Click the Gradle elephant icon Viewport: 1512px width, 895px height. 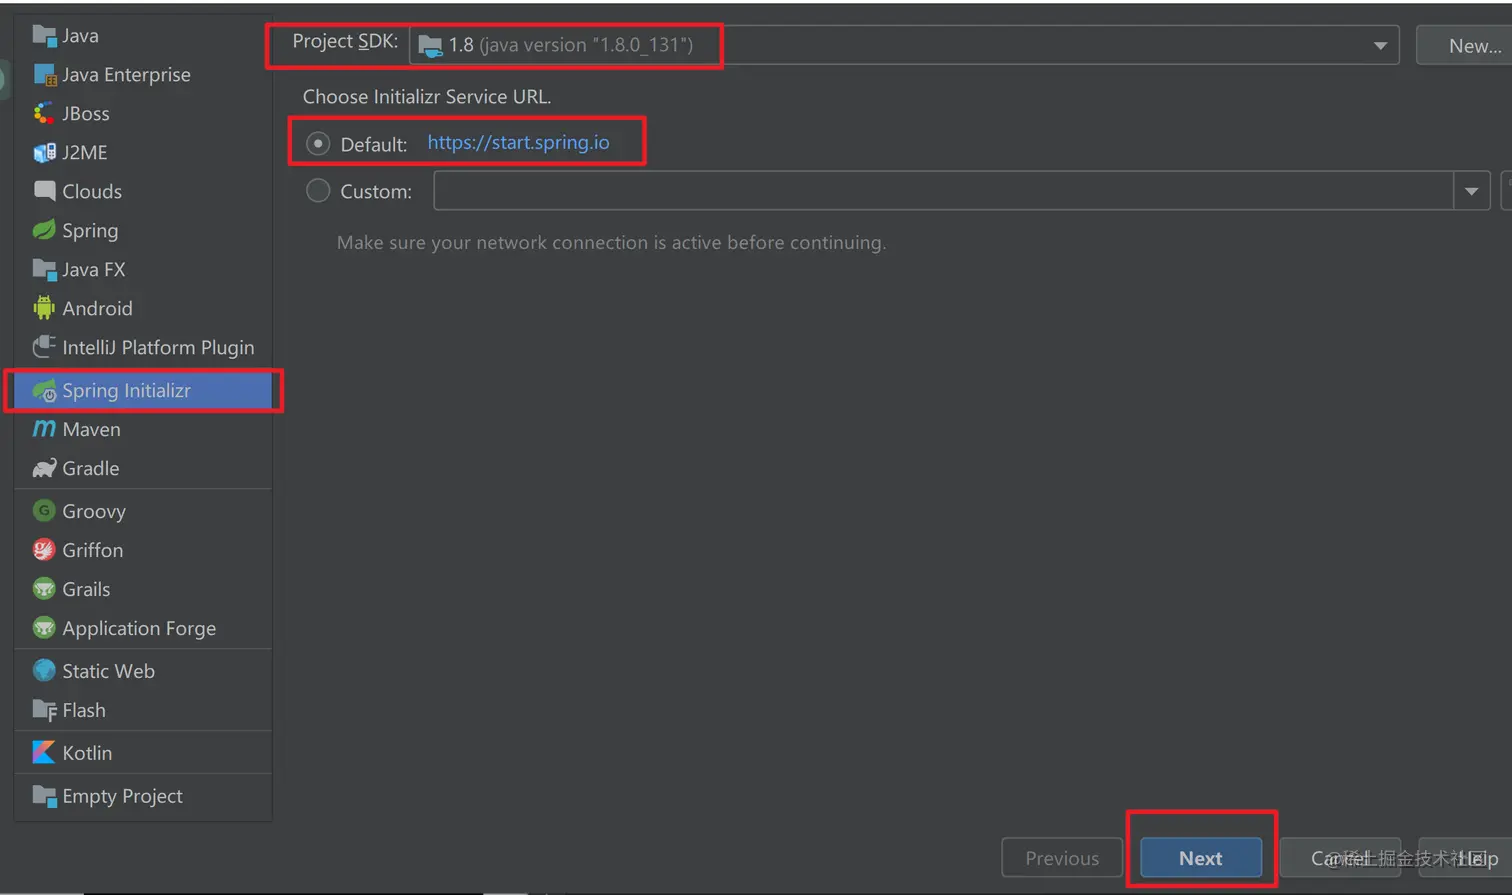44,468
